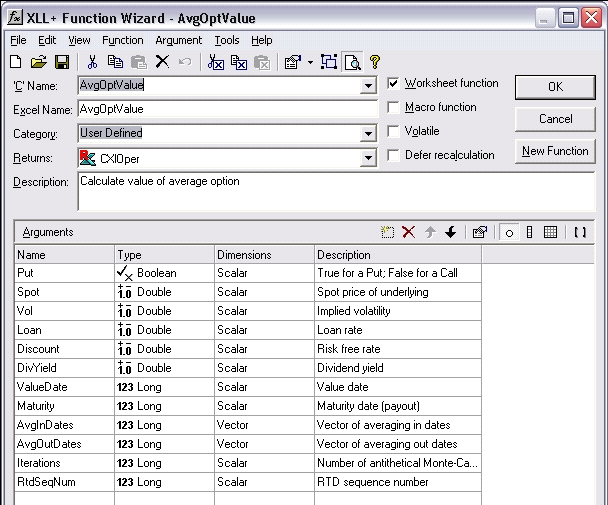Click the red delete argument icon

pos(408,232)
